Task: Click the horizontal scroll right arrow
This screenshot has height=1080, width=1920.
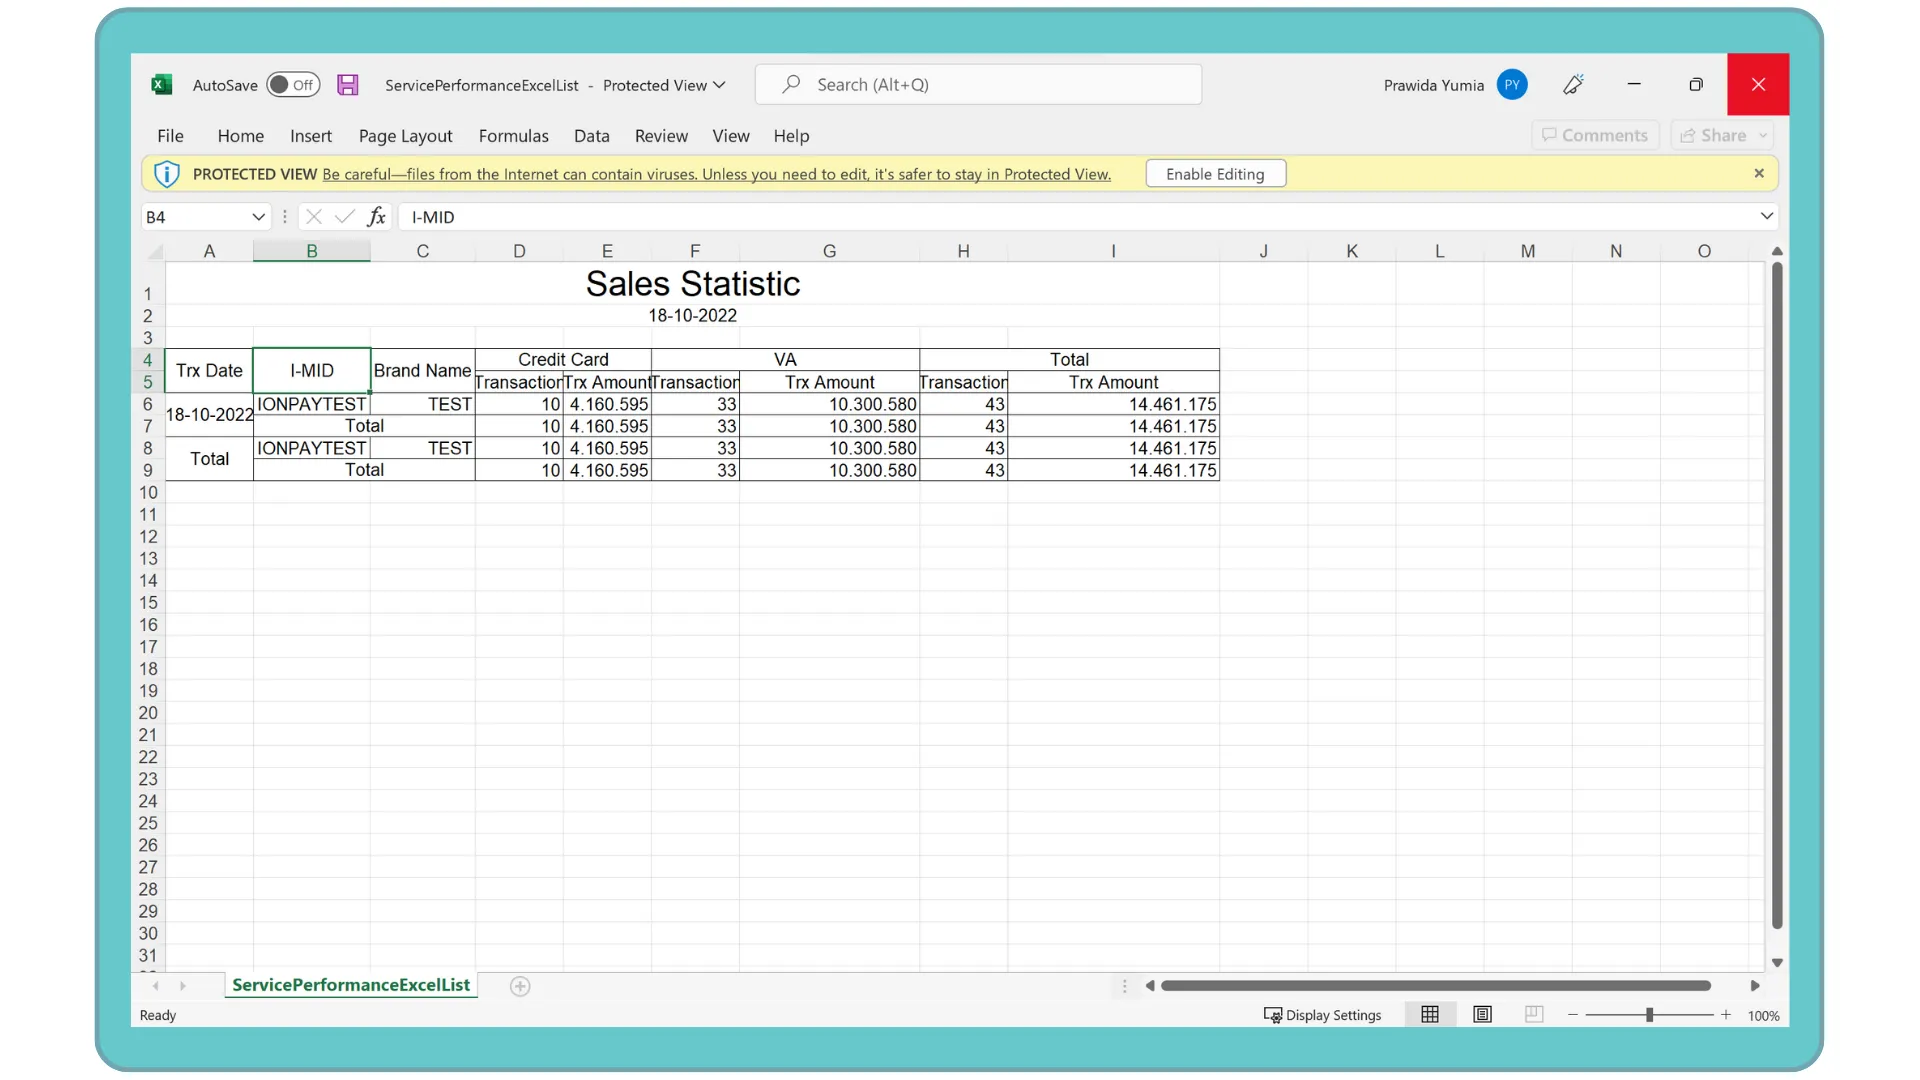Action: [1755, 986]
